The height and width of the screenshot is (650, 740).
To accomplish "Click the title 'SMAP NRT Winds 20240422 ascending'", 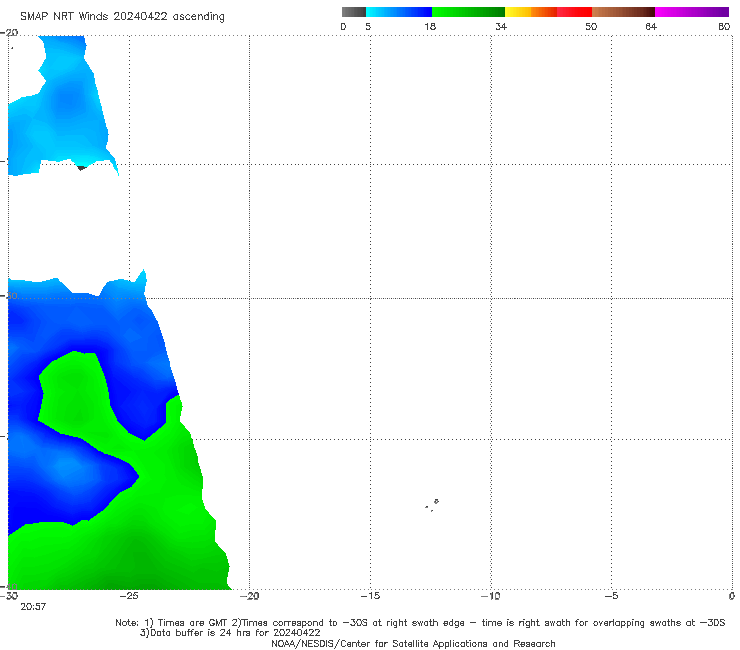I will click(x=122, y=17).
